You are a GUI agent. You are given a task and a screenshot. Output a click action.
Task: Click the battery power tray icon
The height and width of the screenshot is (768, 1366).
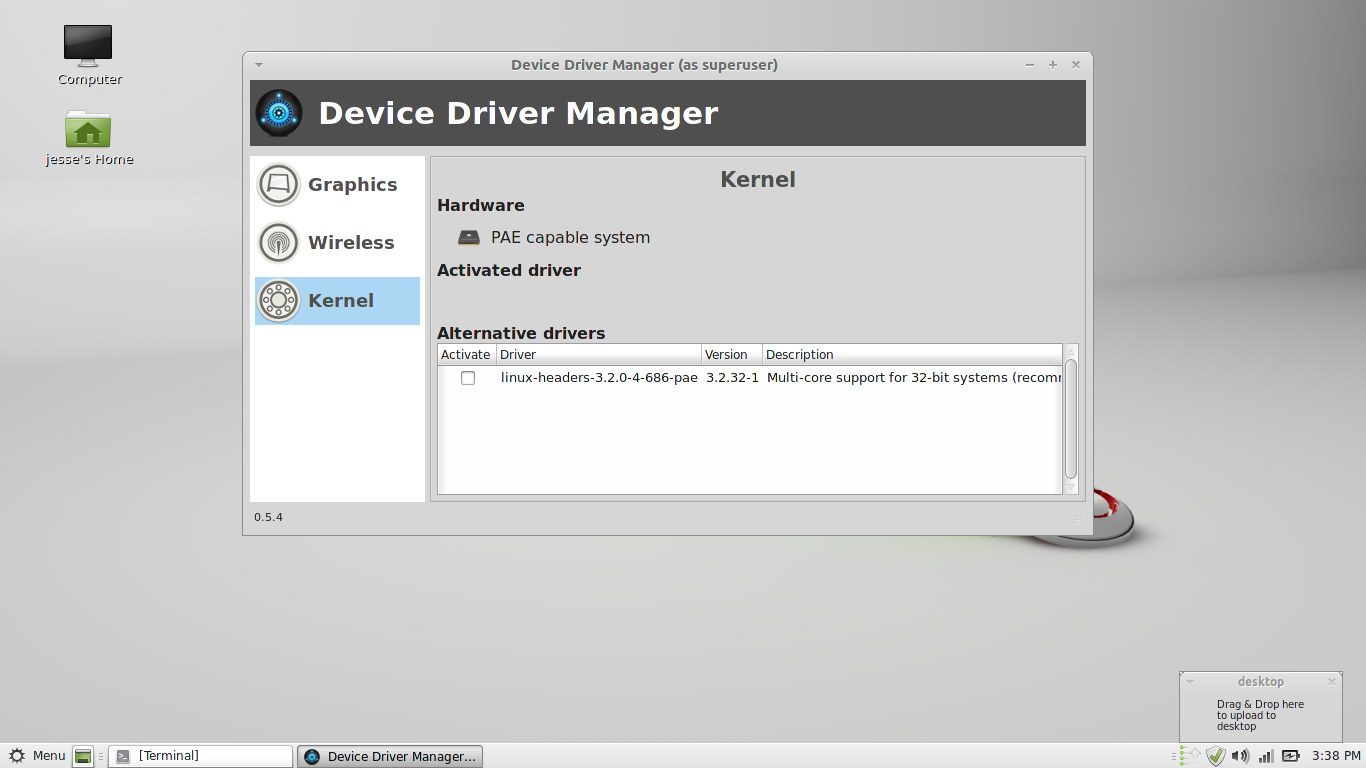pos(1291,756)
